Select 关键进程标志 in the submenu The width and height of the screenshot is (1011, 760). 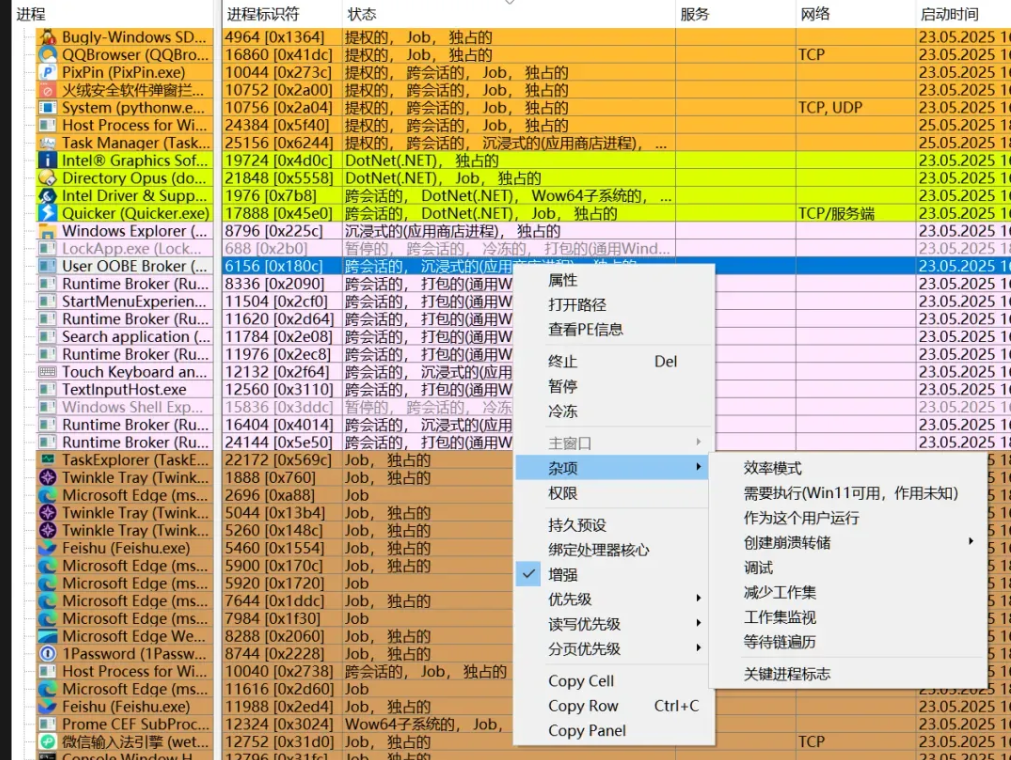point(848,674)
